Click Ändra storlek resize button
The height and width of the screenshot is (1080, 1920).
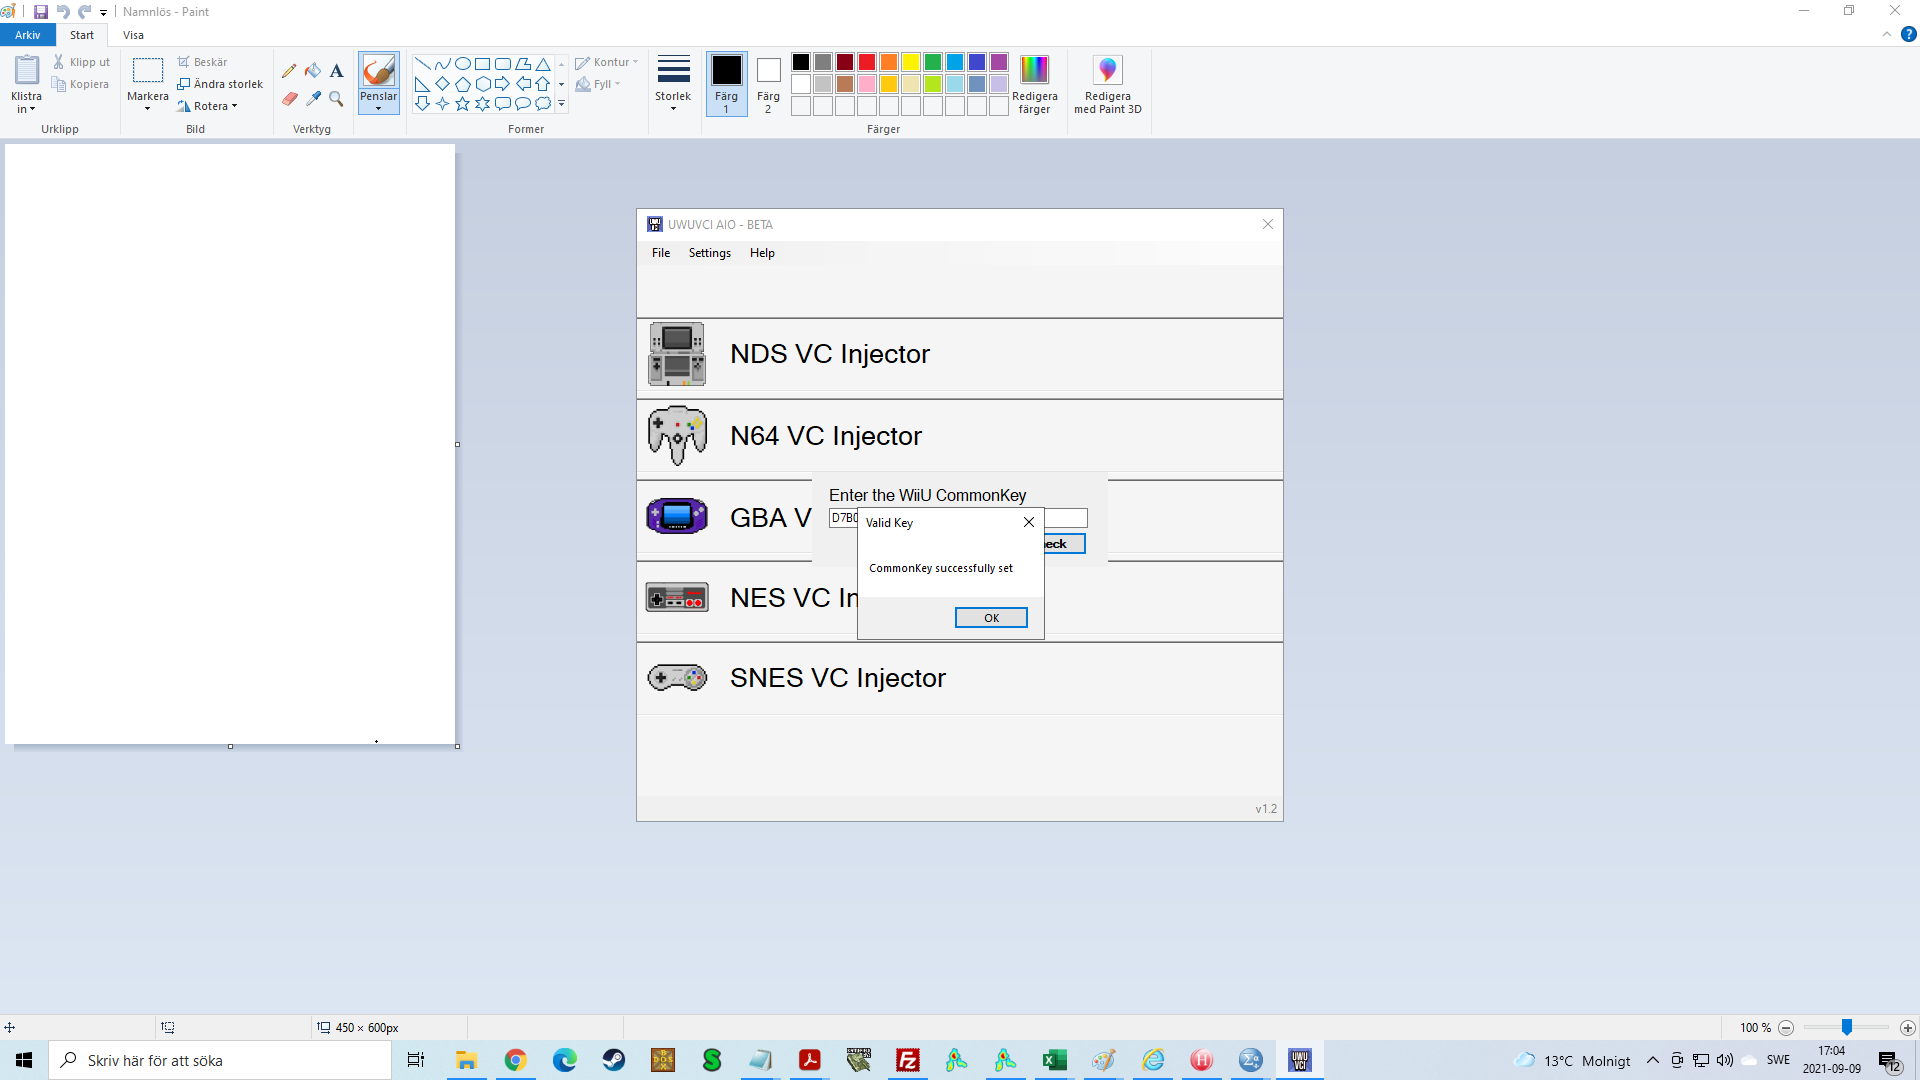(220, 84)
